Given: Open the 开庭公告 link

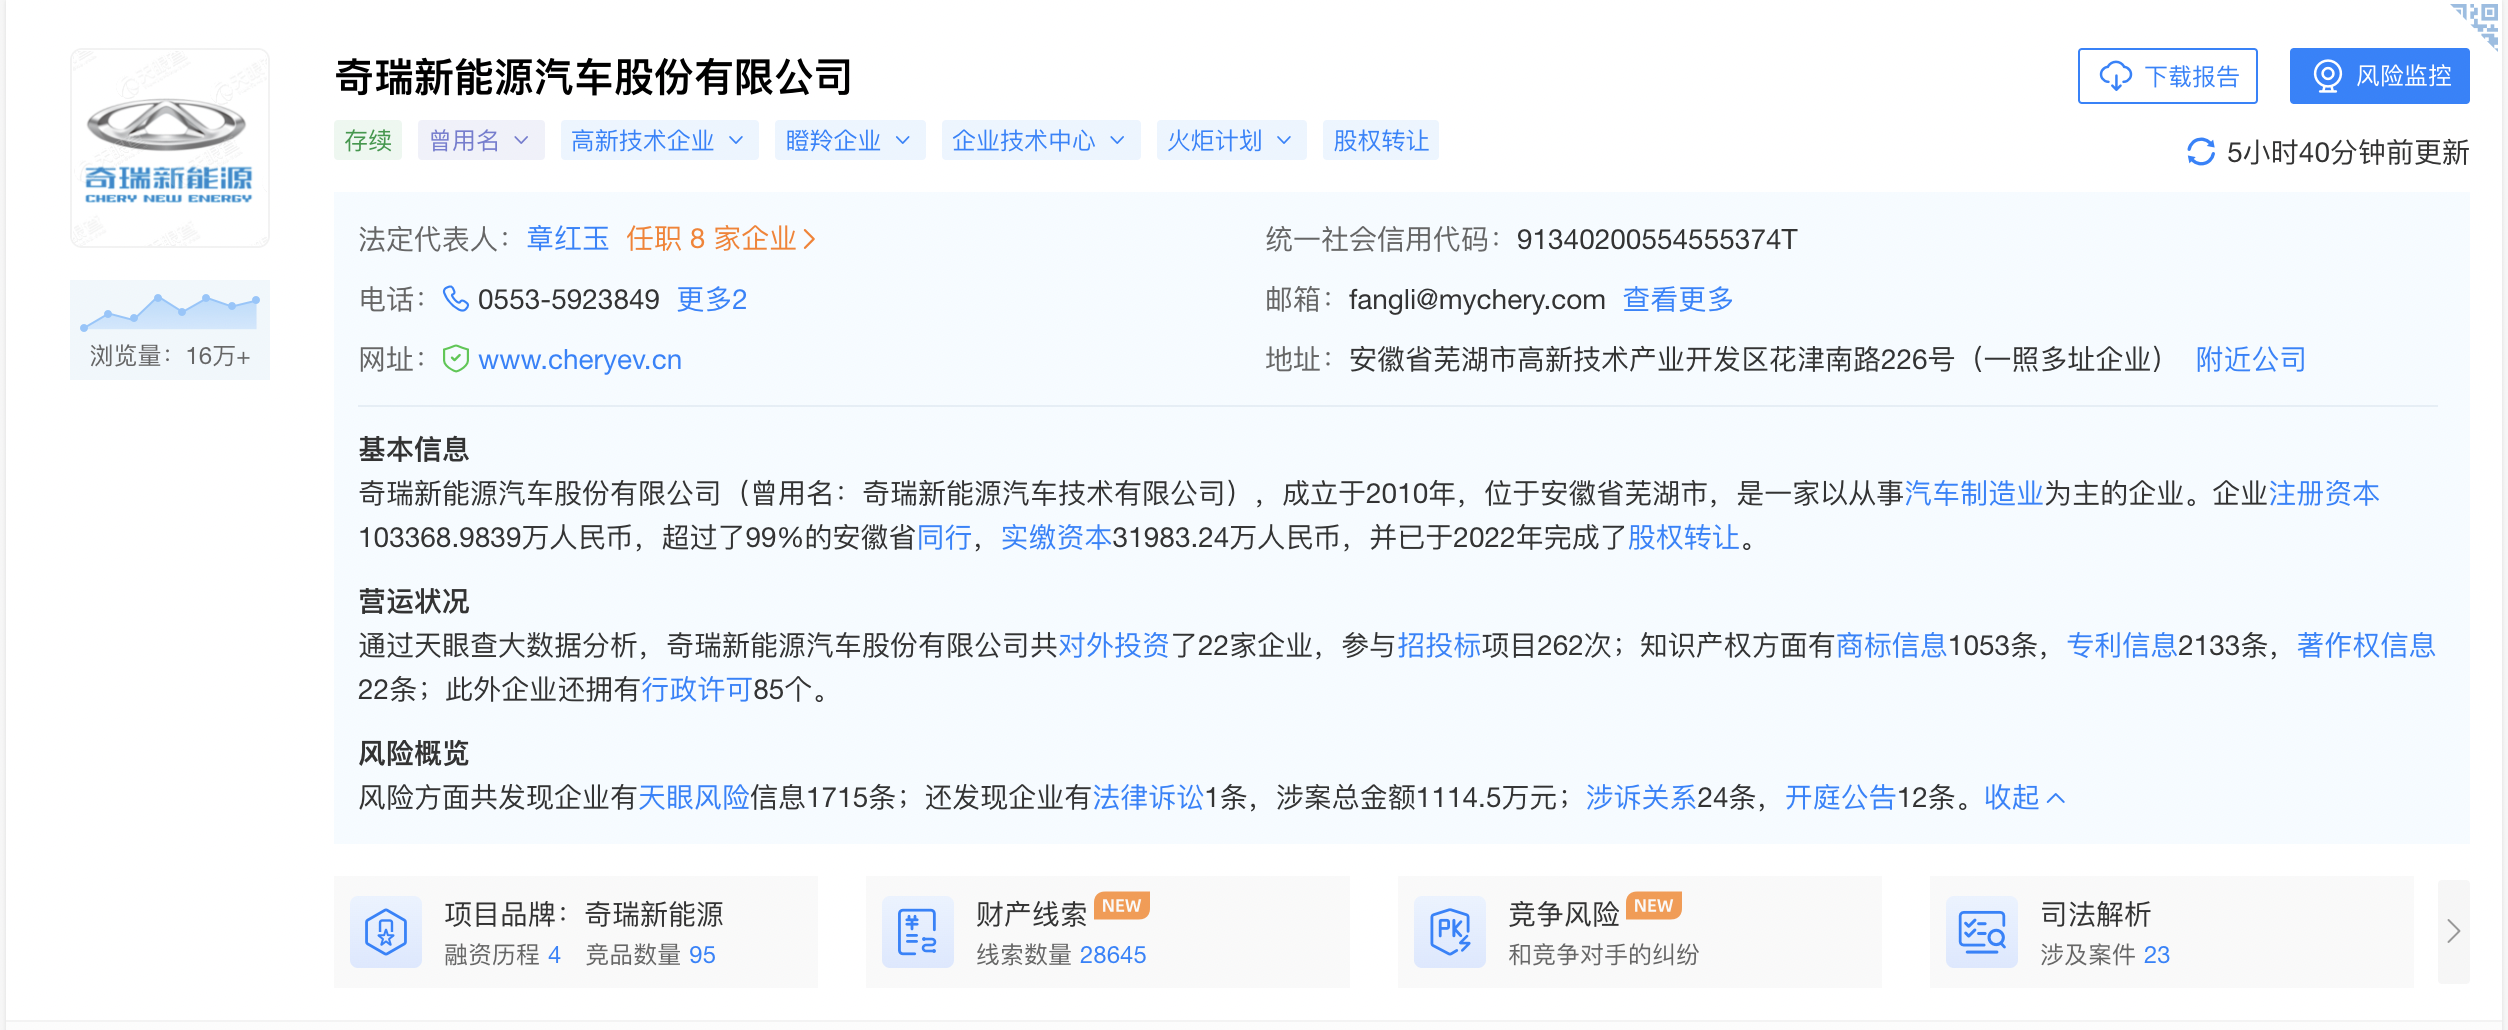Looking at the screenshot, I should click(x=1841, y=797).
